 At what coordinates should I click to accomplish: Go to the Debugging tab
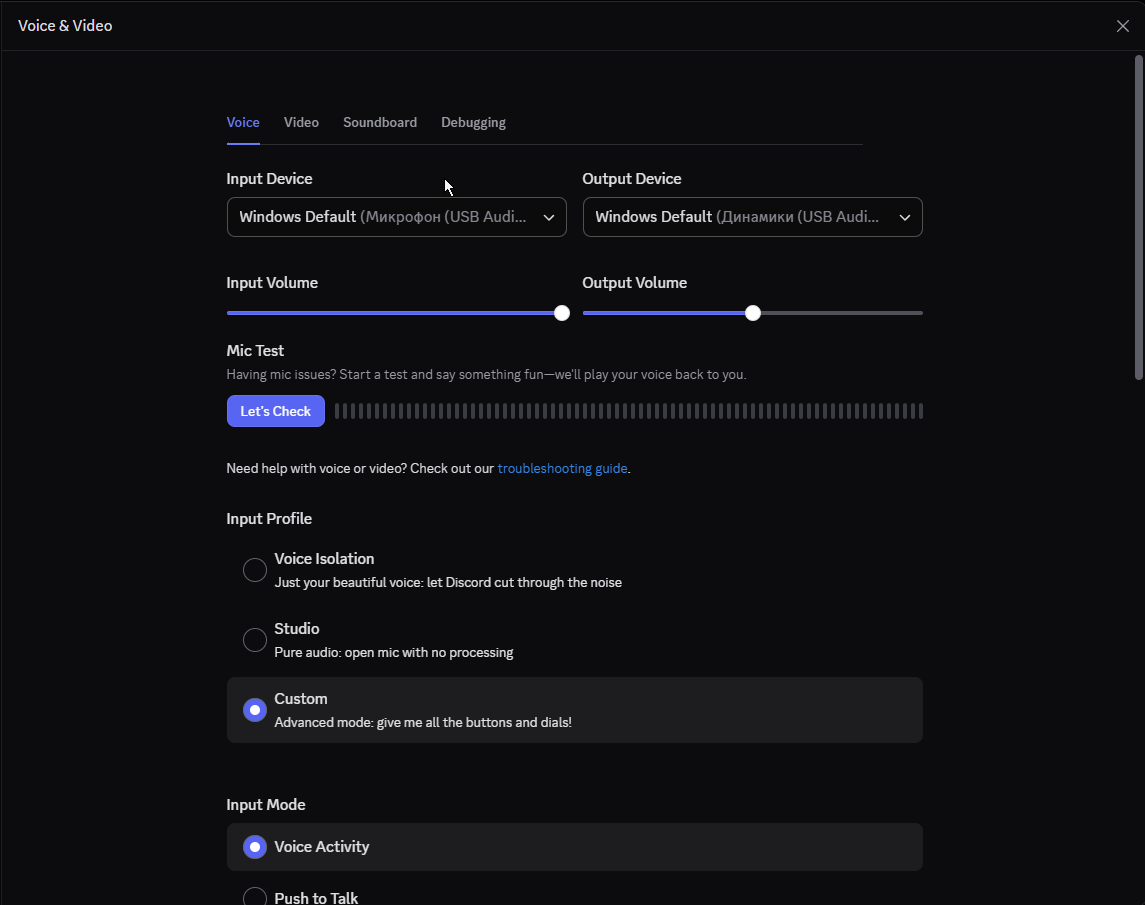coord(473,123)
